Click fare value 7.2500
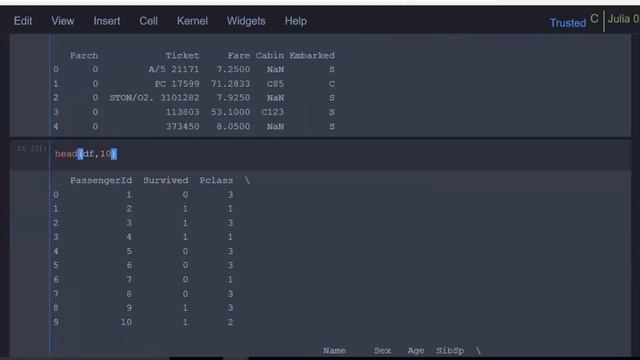 233,69
